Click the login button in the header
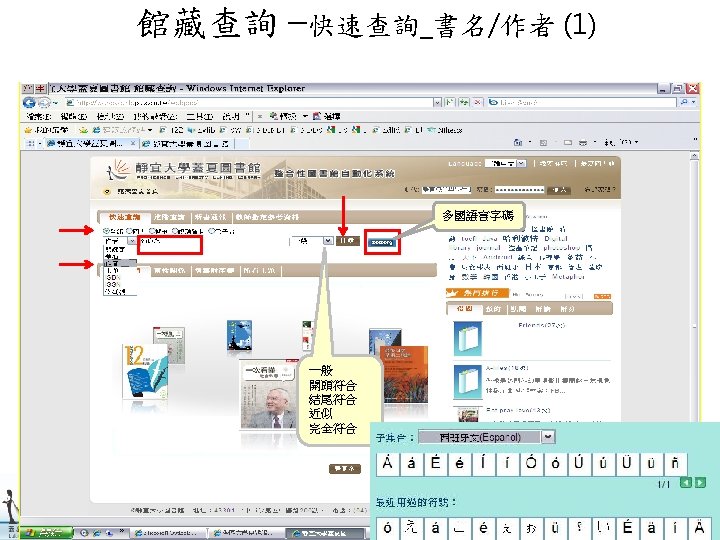Screen dimensions: 720x540 coord(560,189)
